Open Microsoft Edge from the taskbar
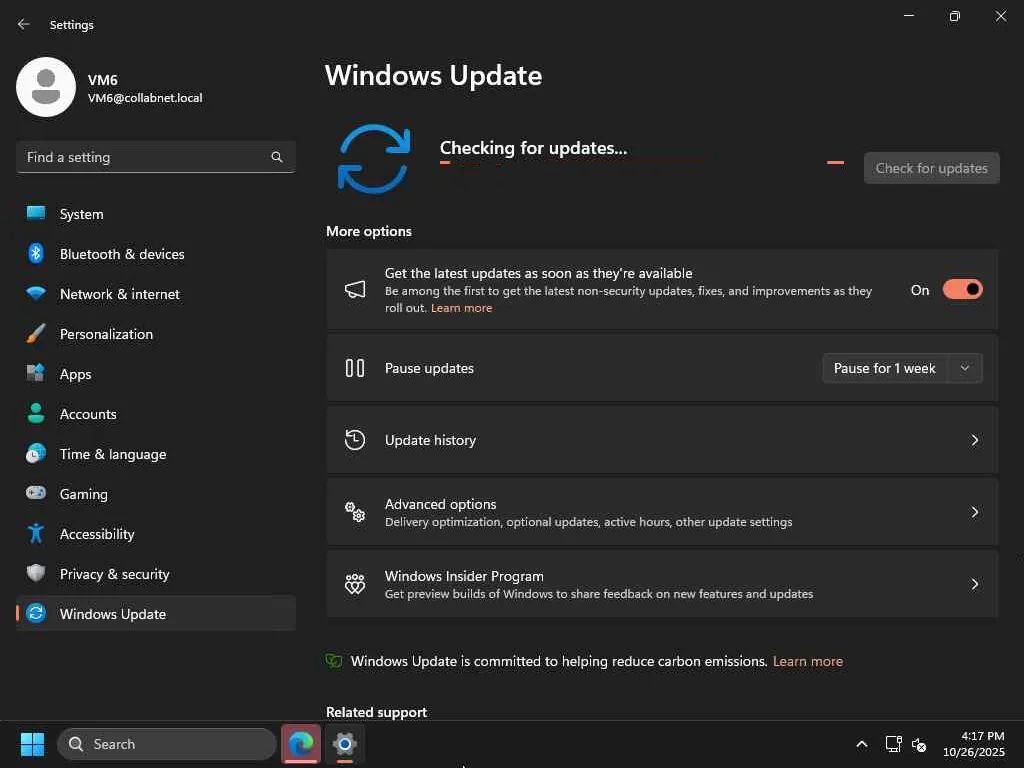Viewport: 1024px width, 768px height. tap(301, 744)
